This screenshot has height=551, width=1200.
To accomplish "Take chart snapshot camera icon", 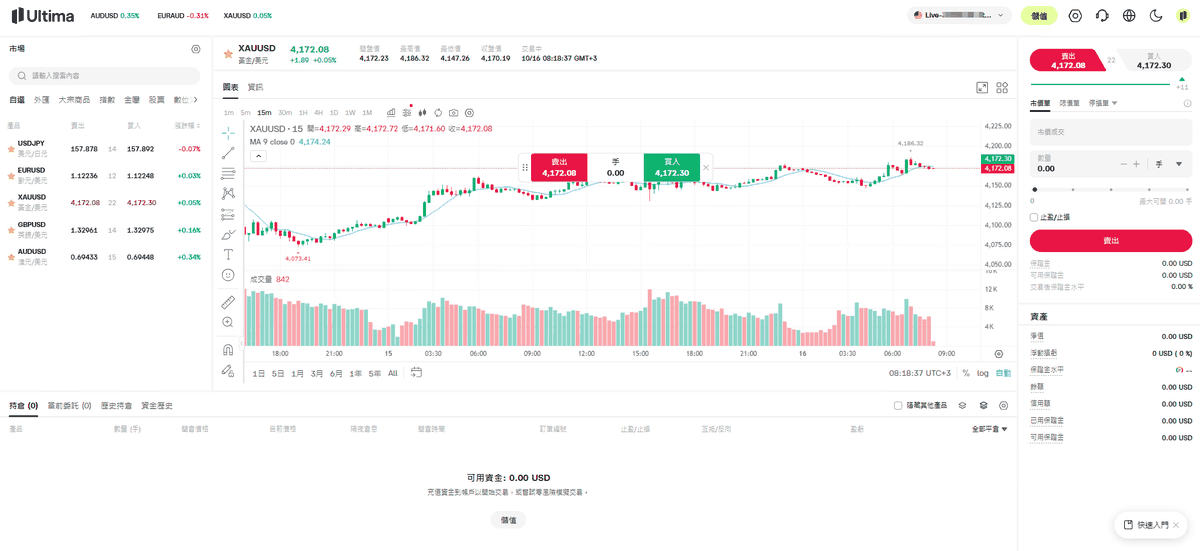I will tap(454, 112).
